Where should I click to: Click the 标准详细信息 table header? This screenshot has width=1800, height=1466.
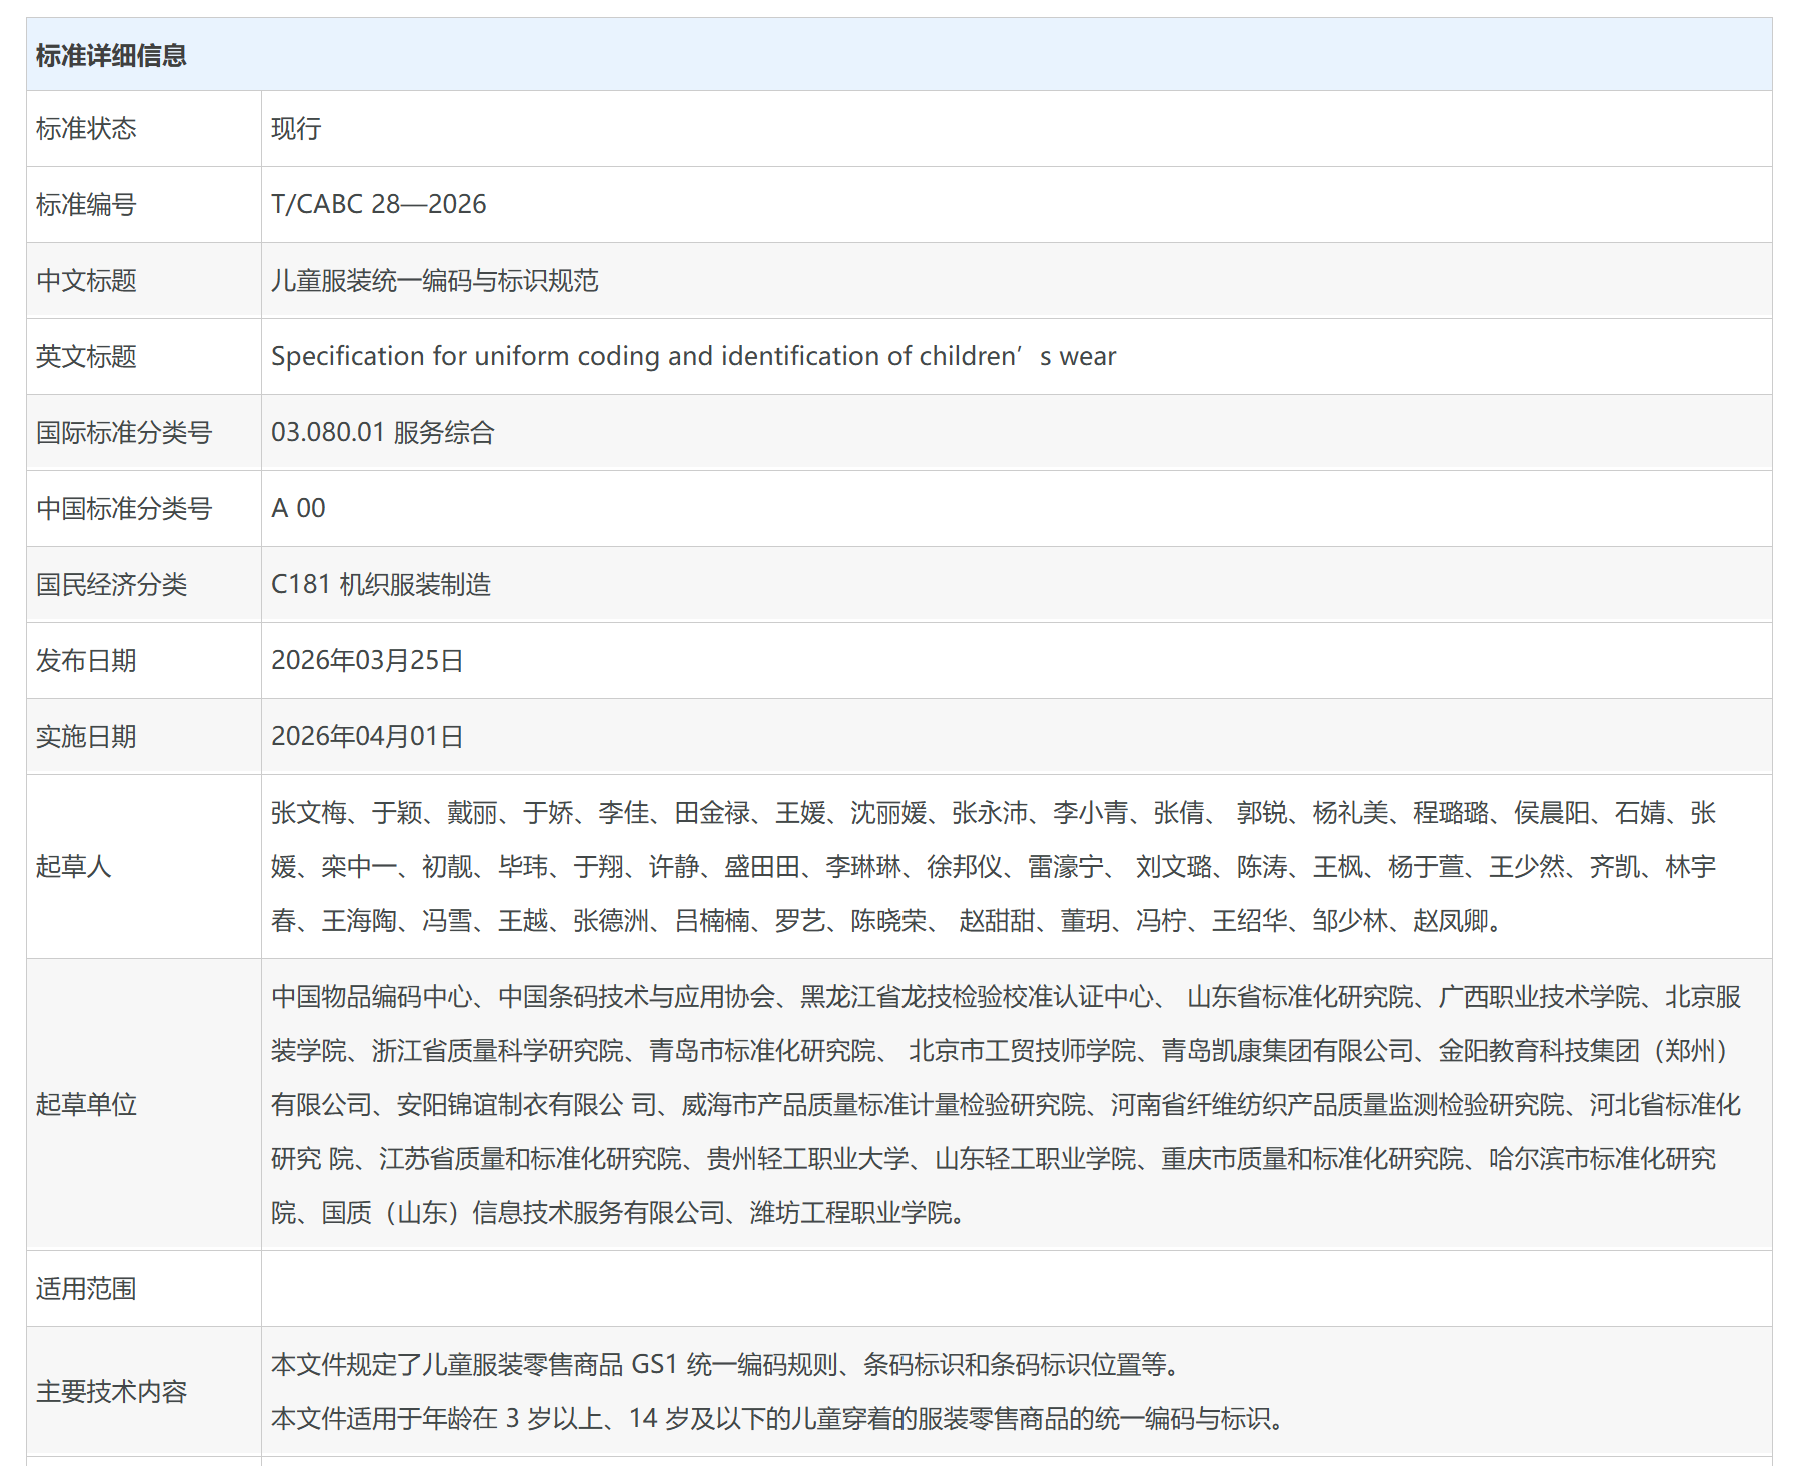coord(111,55)
